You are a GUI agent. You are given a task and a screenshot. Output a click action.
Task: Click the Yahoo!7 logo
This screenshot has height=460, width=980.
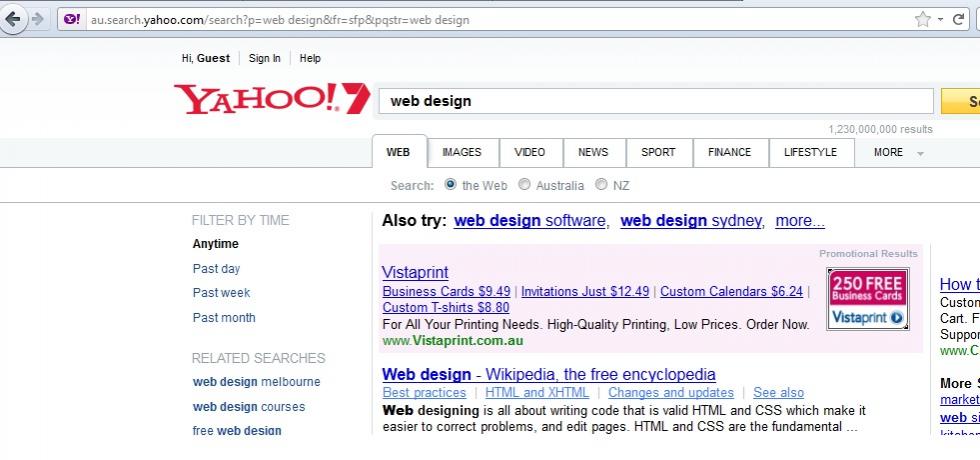[272, 99]
